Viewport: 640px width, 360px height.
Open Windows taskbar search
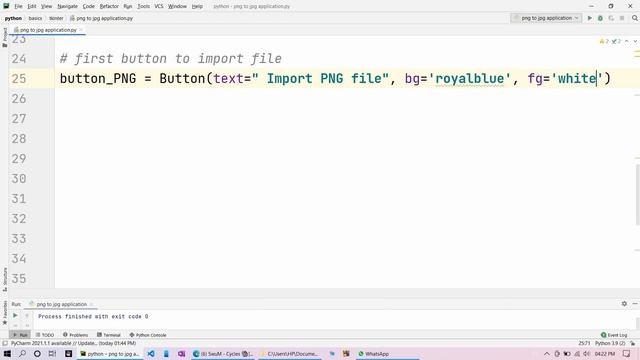(22, 353)
